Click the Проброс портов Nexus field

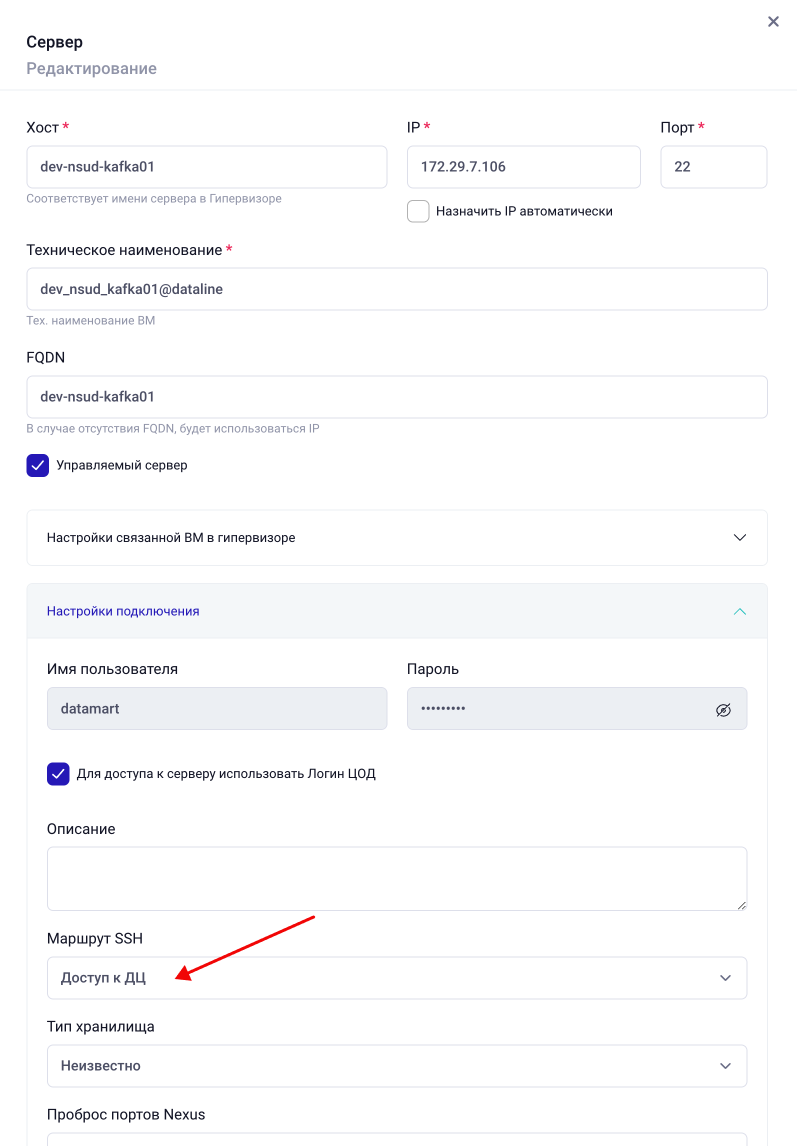pyautogui.click(x=397, y=1139)
